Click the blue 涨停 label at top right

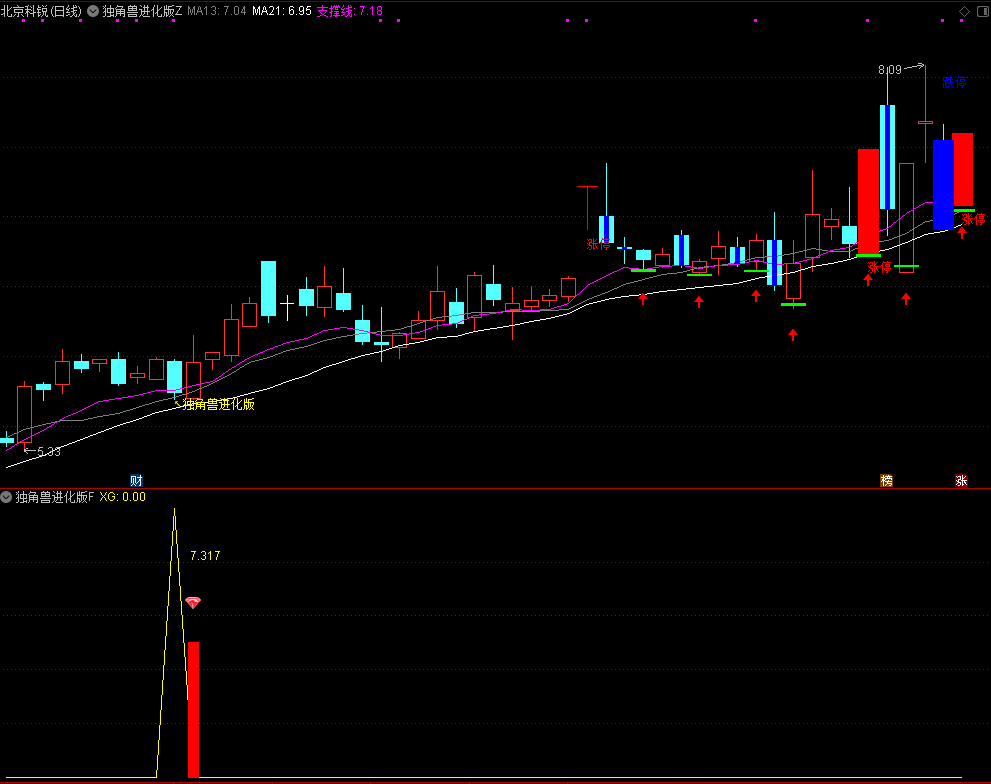pyautogui.click(x=954, y=82)
